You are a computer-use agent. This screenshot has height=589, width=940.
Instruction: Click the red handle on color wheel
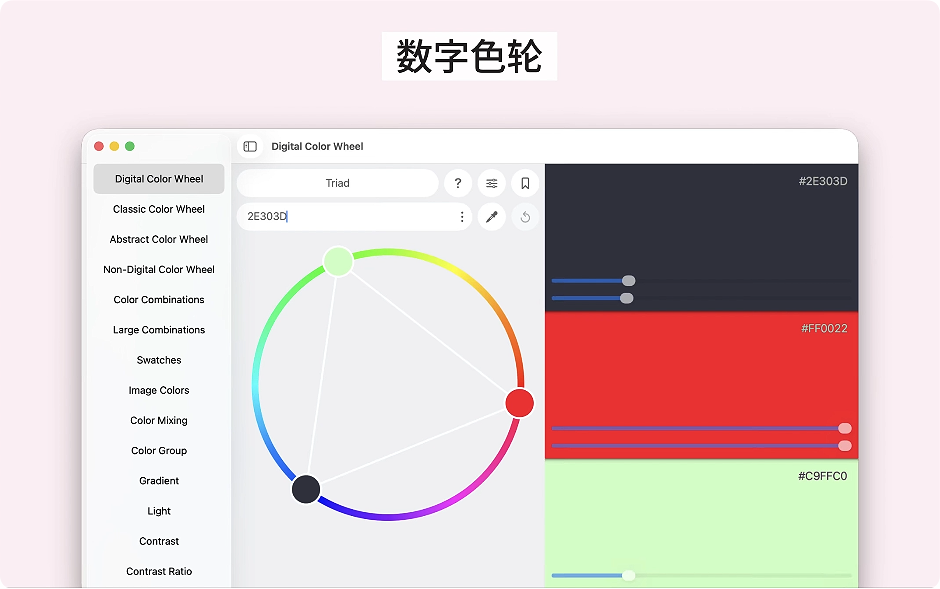pos(519,403)
